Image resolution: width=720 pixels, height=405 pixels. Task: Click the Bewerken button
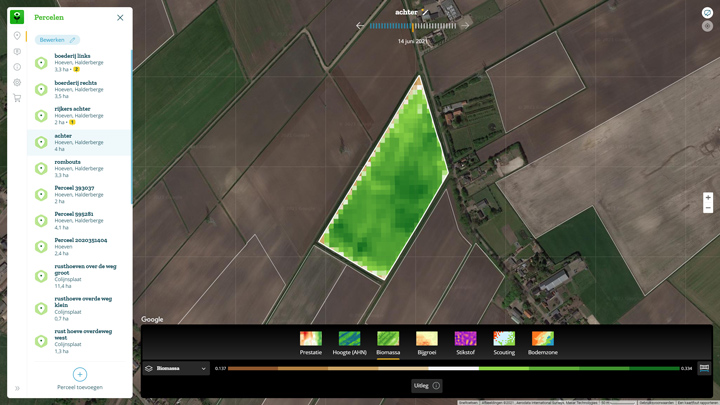pos(57,40)
